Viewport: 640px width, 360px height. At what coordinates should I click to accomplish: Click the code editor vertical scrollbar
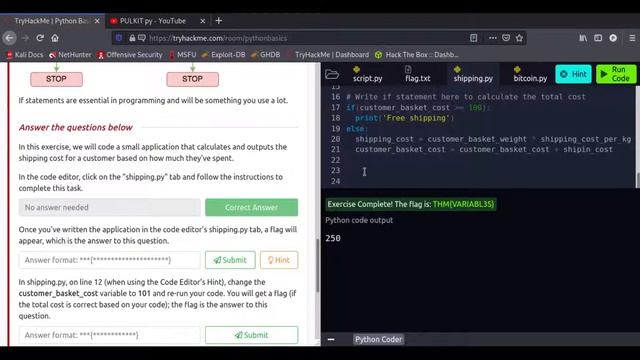pos(638,179)
